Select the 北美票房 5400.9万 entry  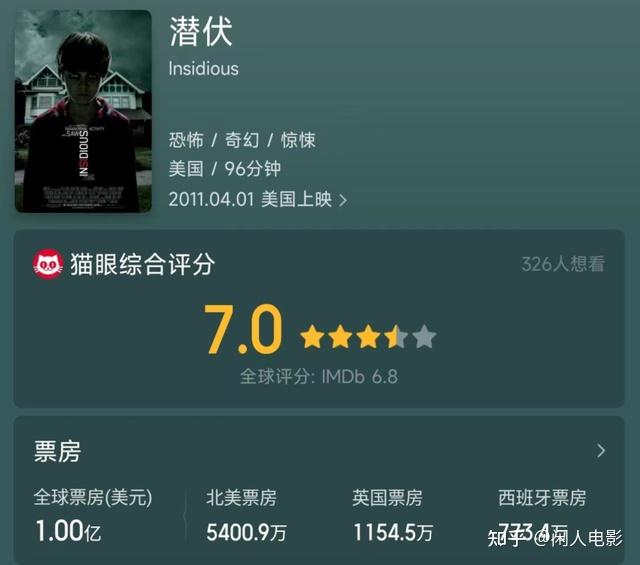[x=247, y=515]
